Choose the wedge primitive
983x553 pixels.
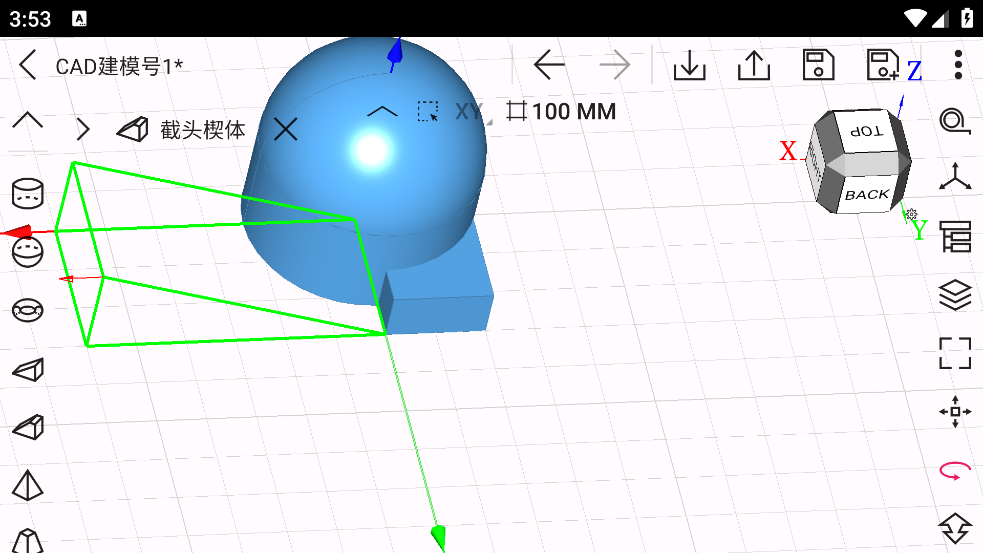pos(28,369)
